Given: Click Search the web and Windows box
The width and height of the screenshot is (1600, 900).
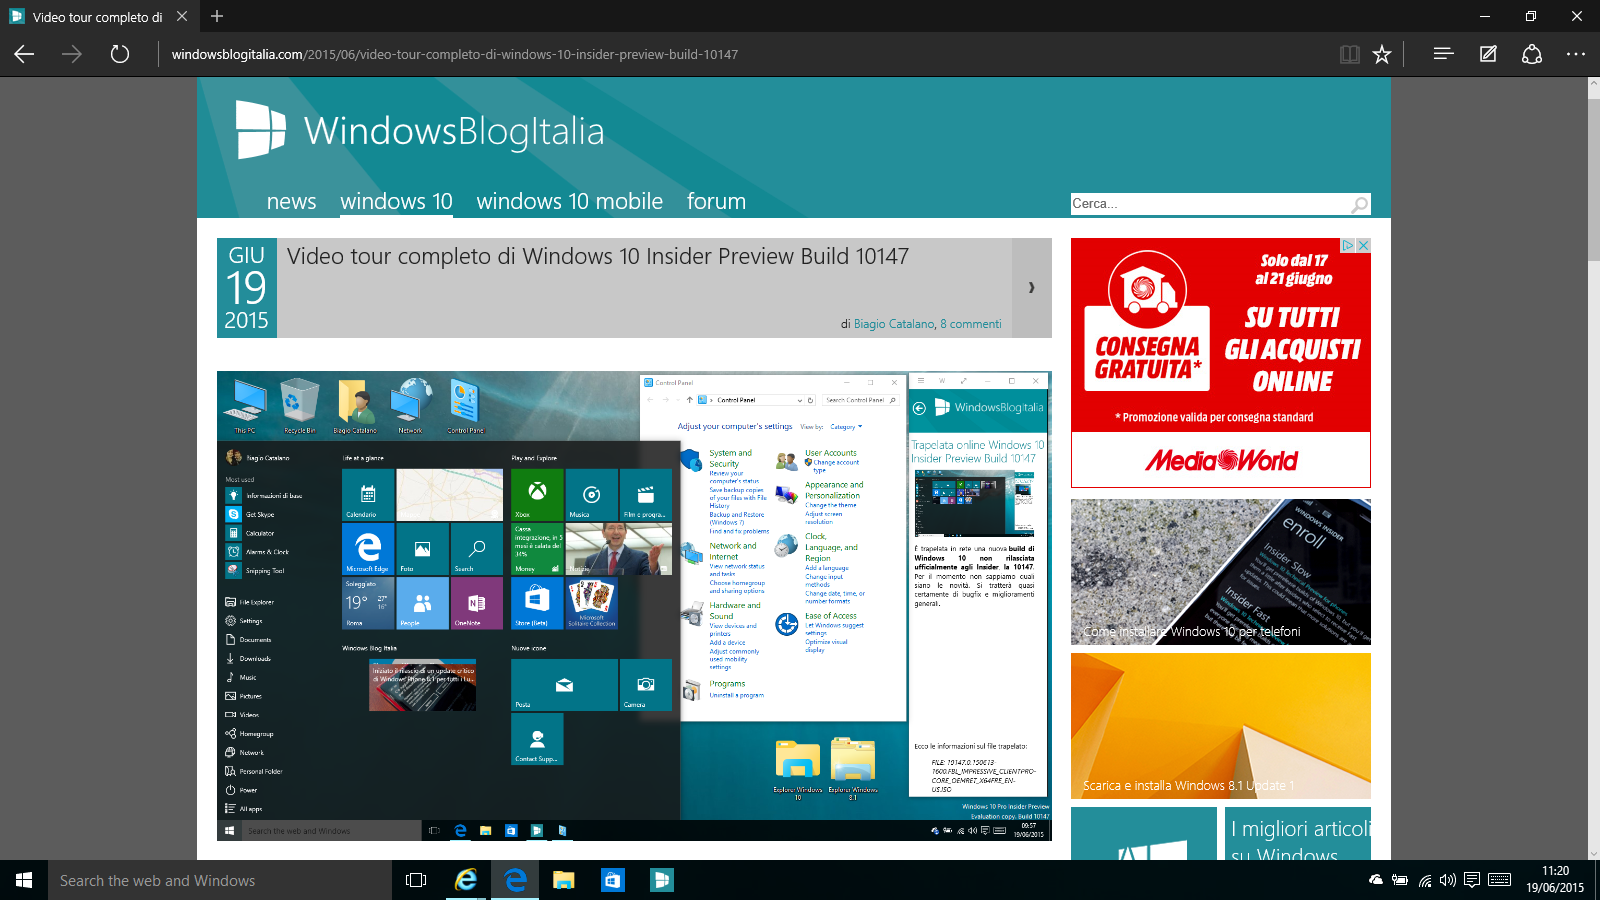Looking at the screenshot, I should (x=220, y=880).
